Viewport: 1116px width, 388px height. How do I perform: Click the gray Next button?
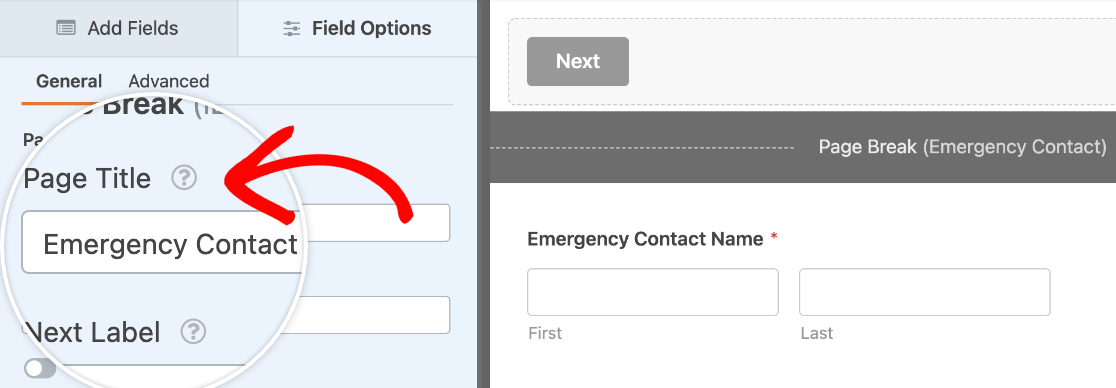578,61
